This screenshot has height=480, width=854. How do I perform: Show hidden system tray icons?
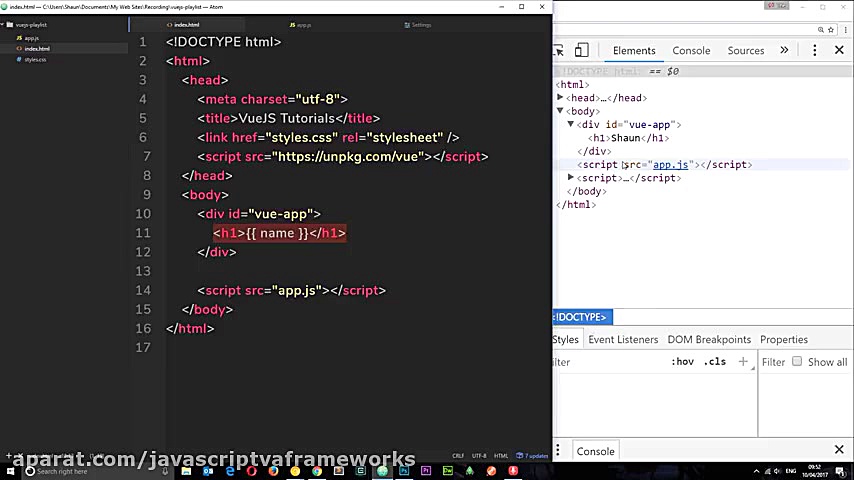point(756,471)
